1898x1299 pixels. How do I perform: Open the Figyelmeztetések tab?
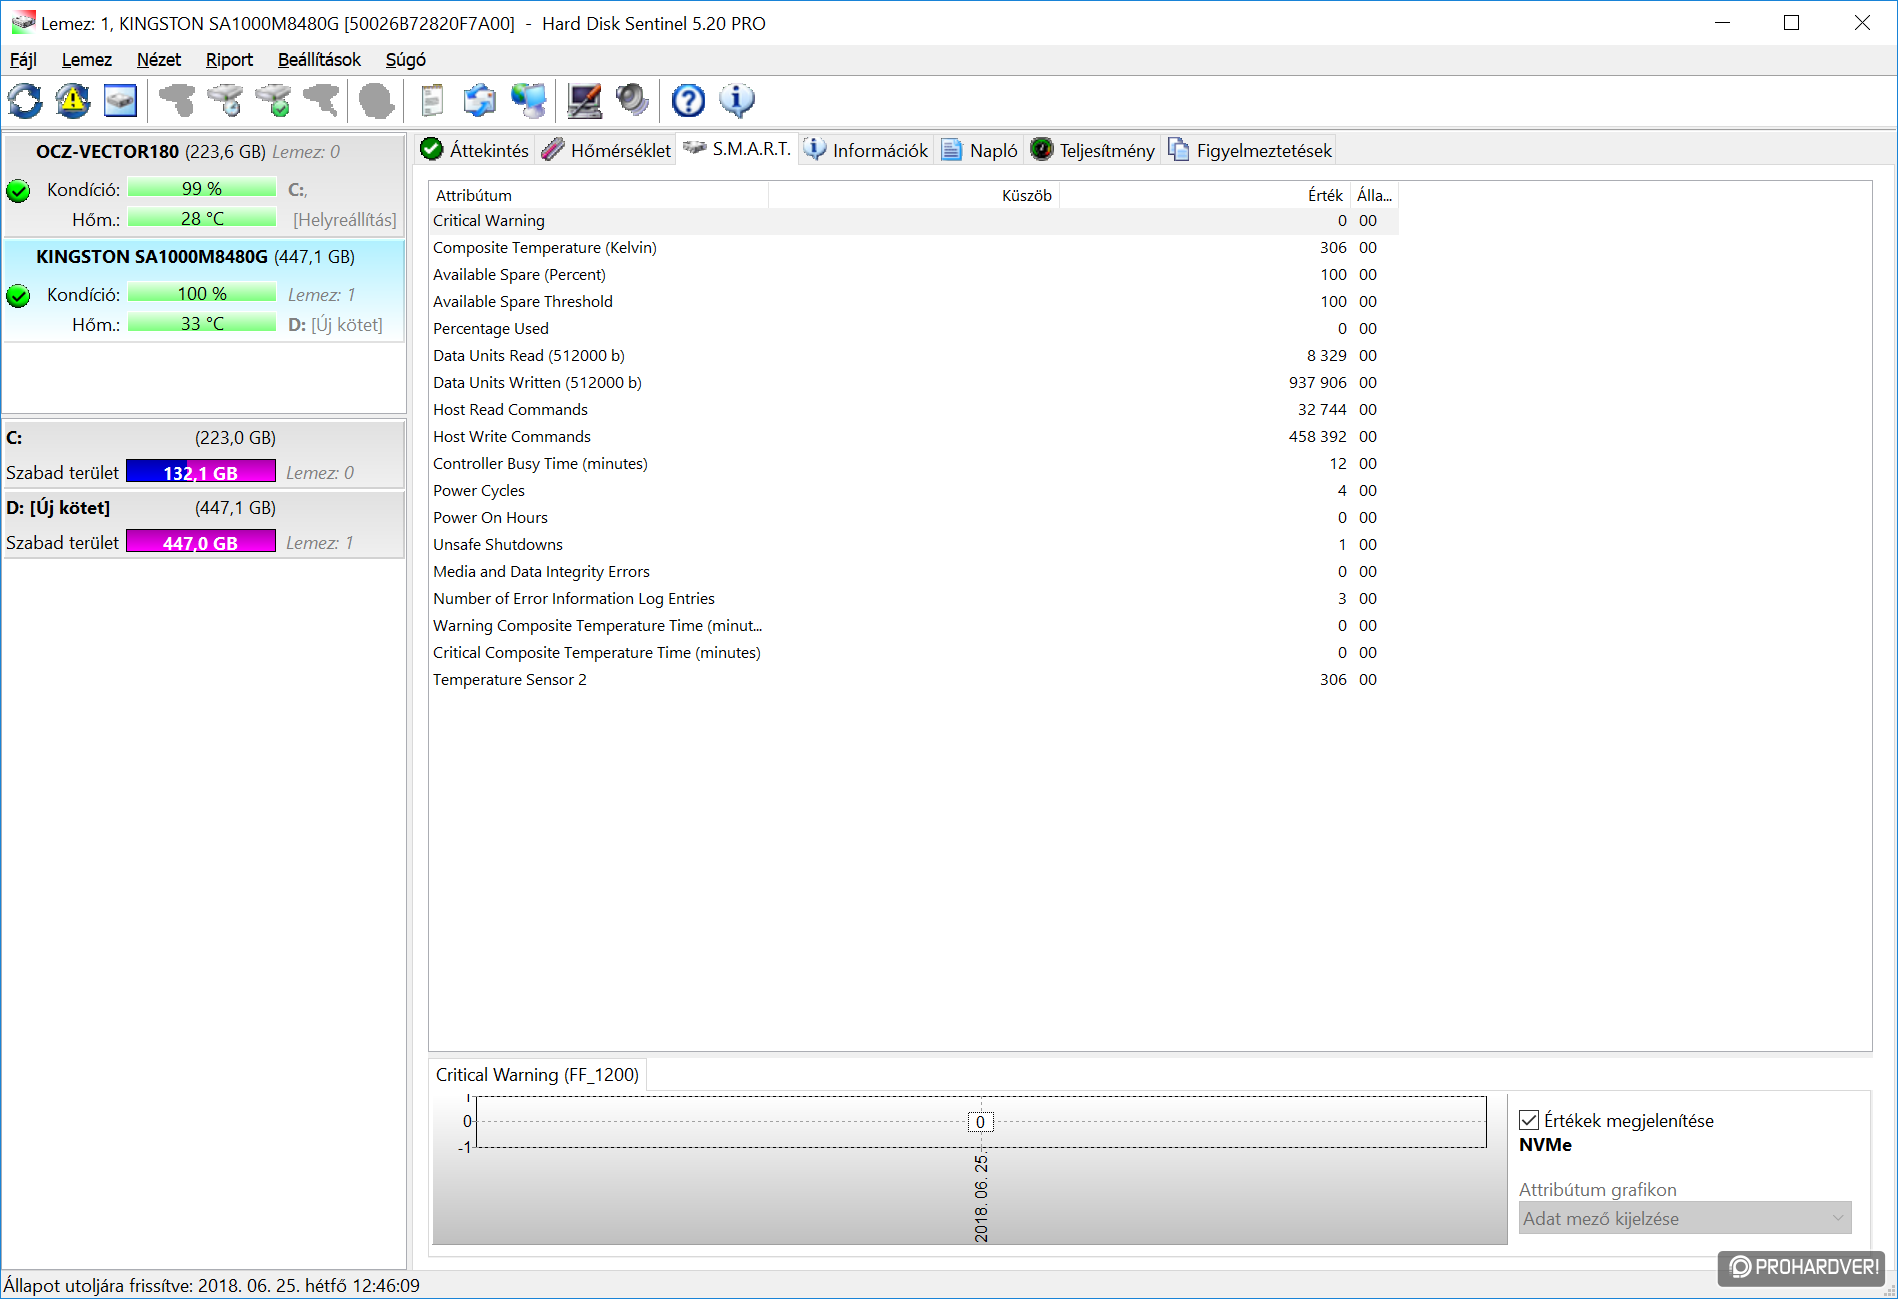click(x=1250, y=150)
